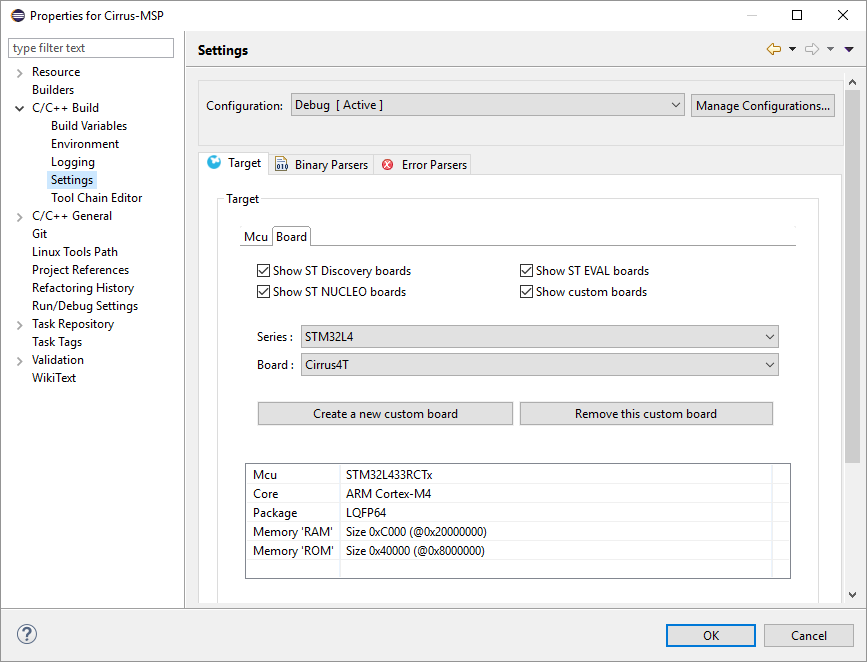Select Linux Tools Path tree item
Screen dimensions: 867x662
point(75,252)
